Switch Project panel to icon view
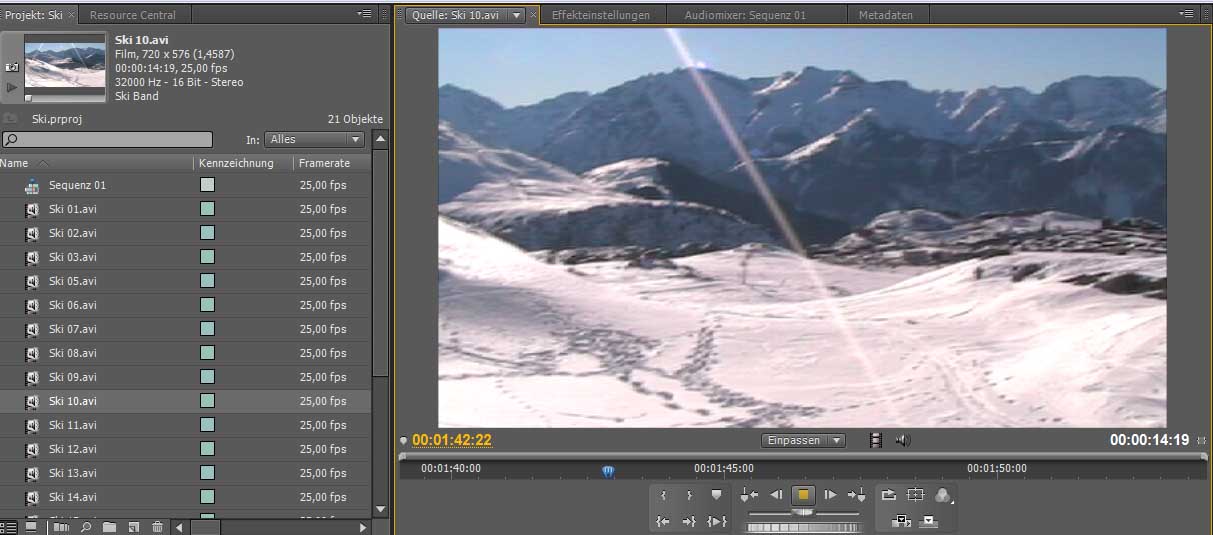Viewport: 1213px width, 535px height. 31,527
